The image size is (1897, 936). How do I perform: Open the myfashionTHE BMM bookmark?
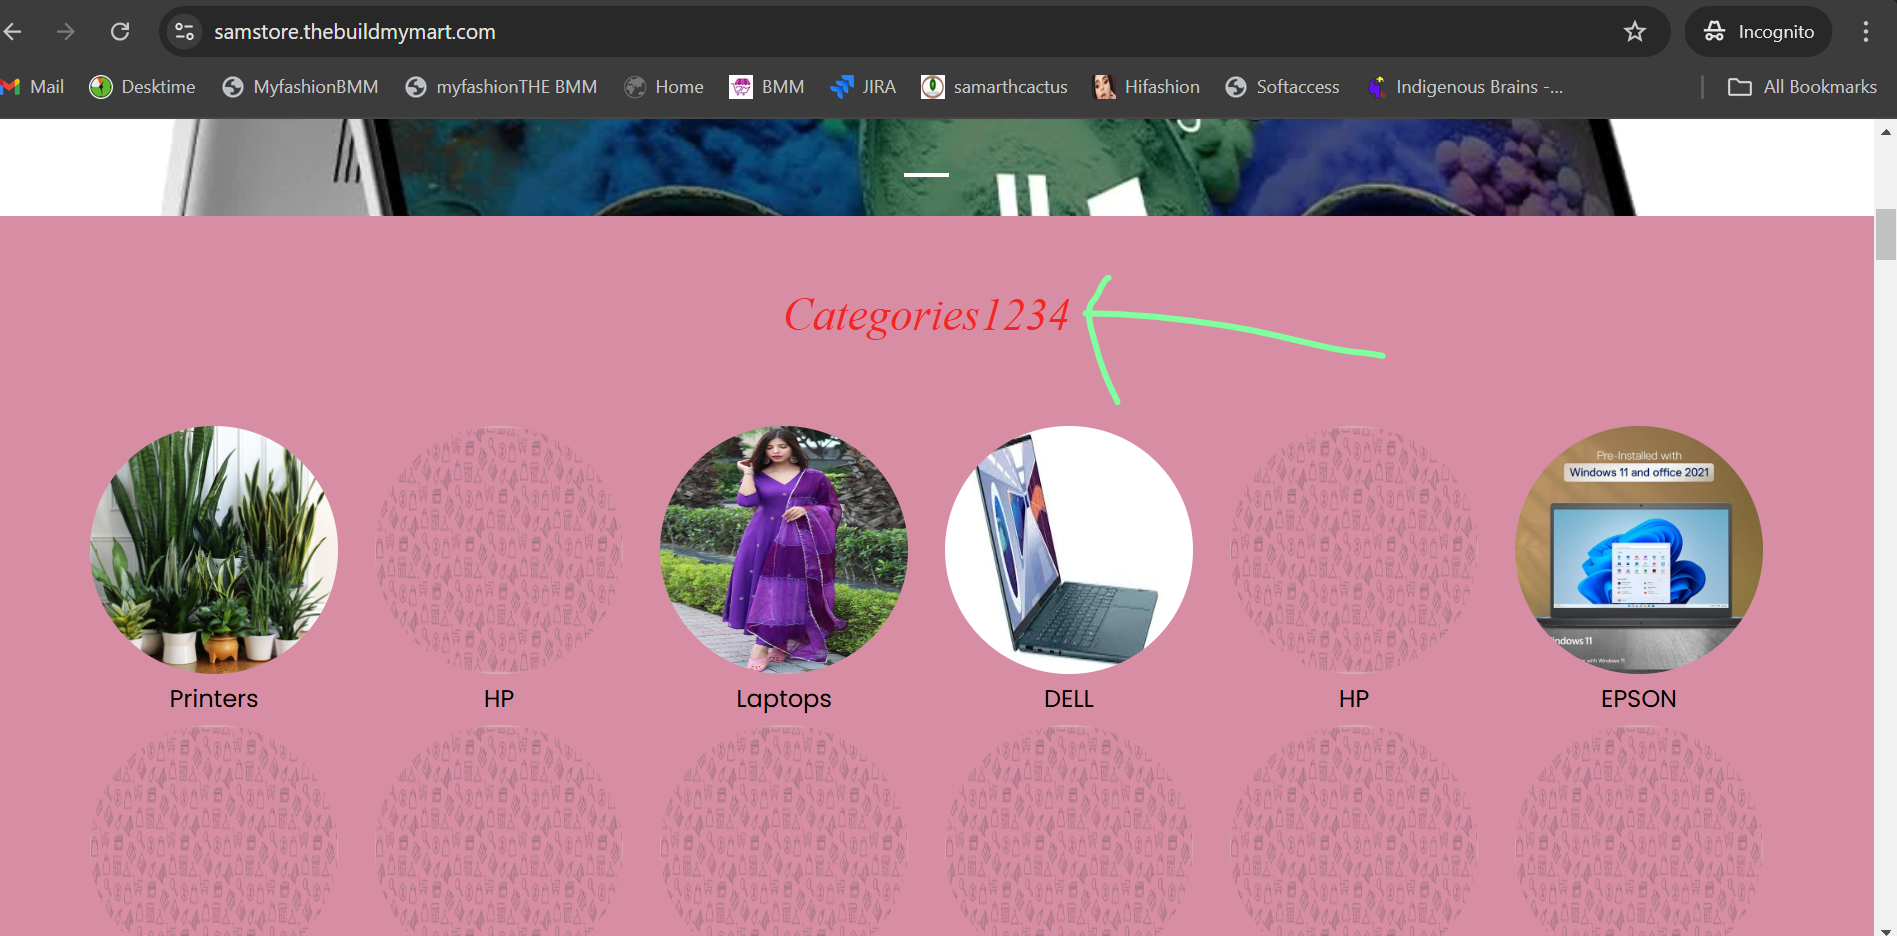coord(501,87)
